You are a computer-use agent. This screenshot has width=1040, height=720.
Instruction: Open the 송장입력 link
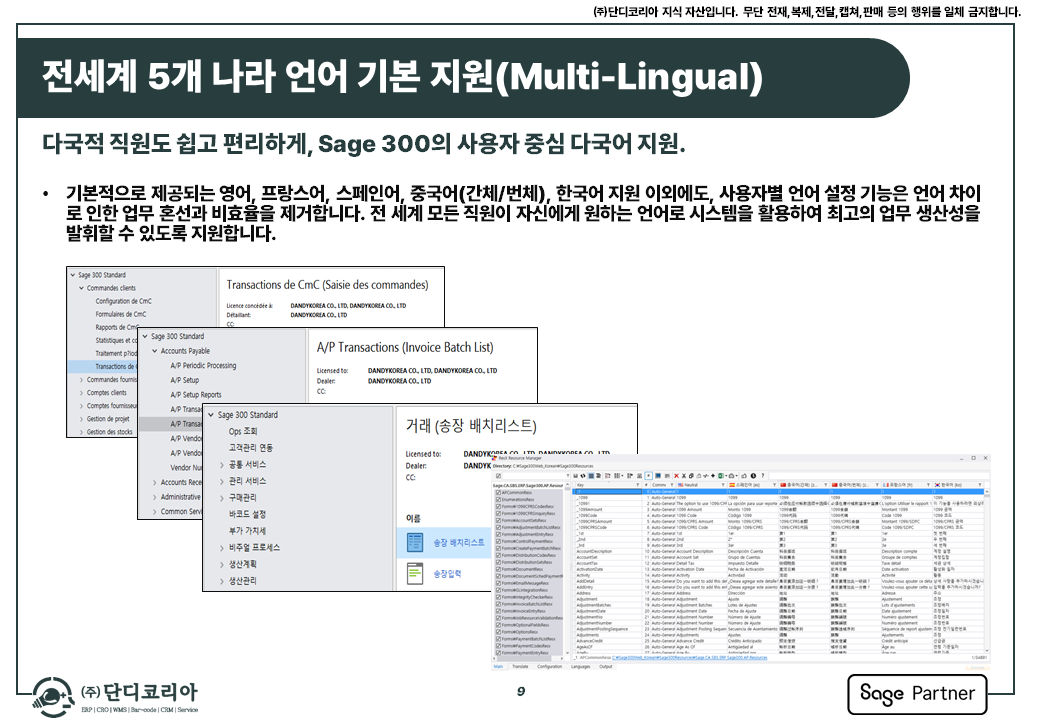pyautogui.click(x=447, y=573)
